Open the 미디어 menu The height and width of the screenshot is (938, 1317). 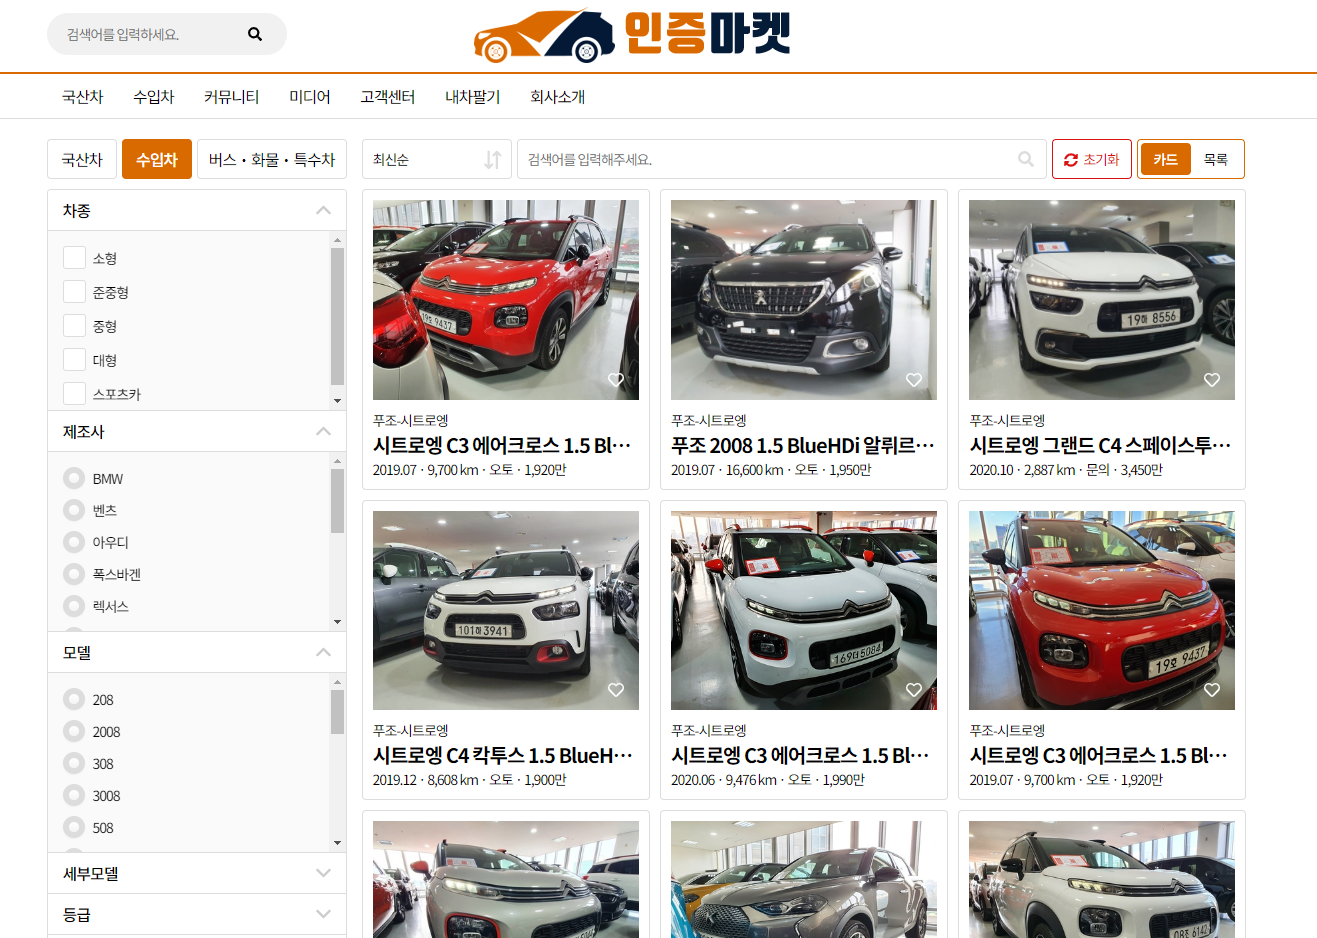309,97
